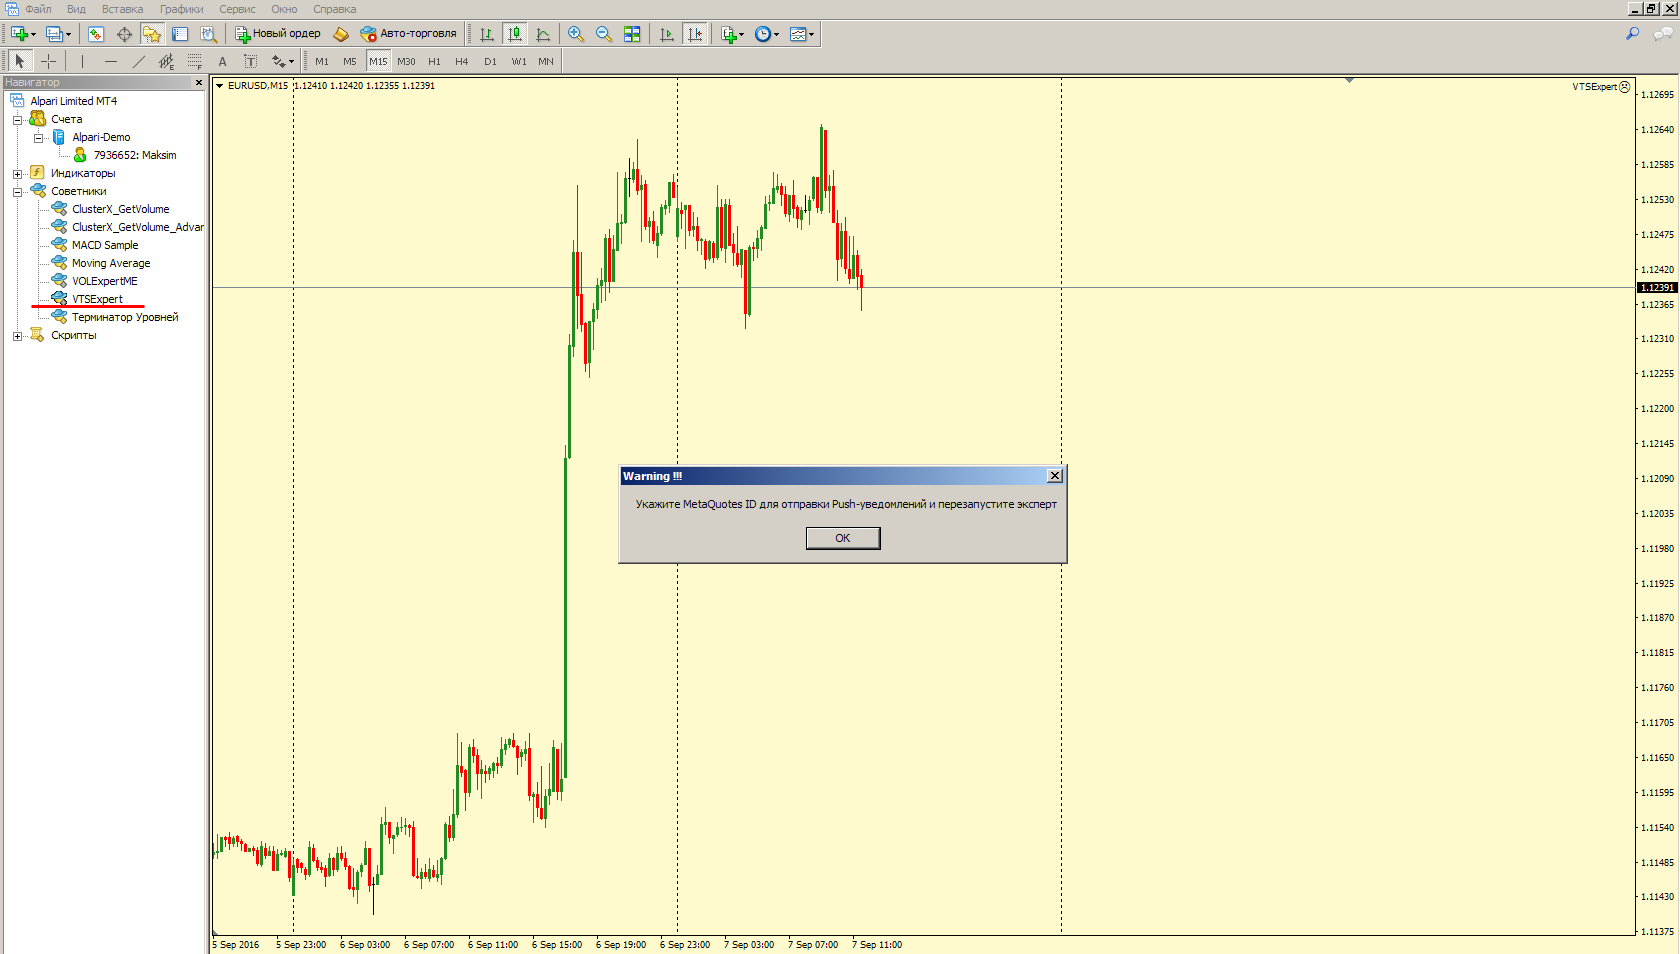Open the Графики menu
The image size is (1680, 954).
point(181,9)
